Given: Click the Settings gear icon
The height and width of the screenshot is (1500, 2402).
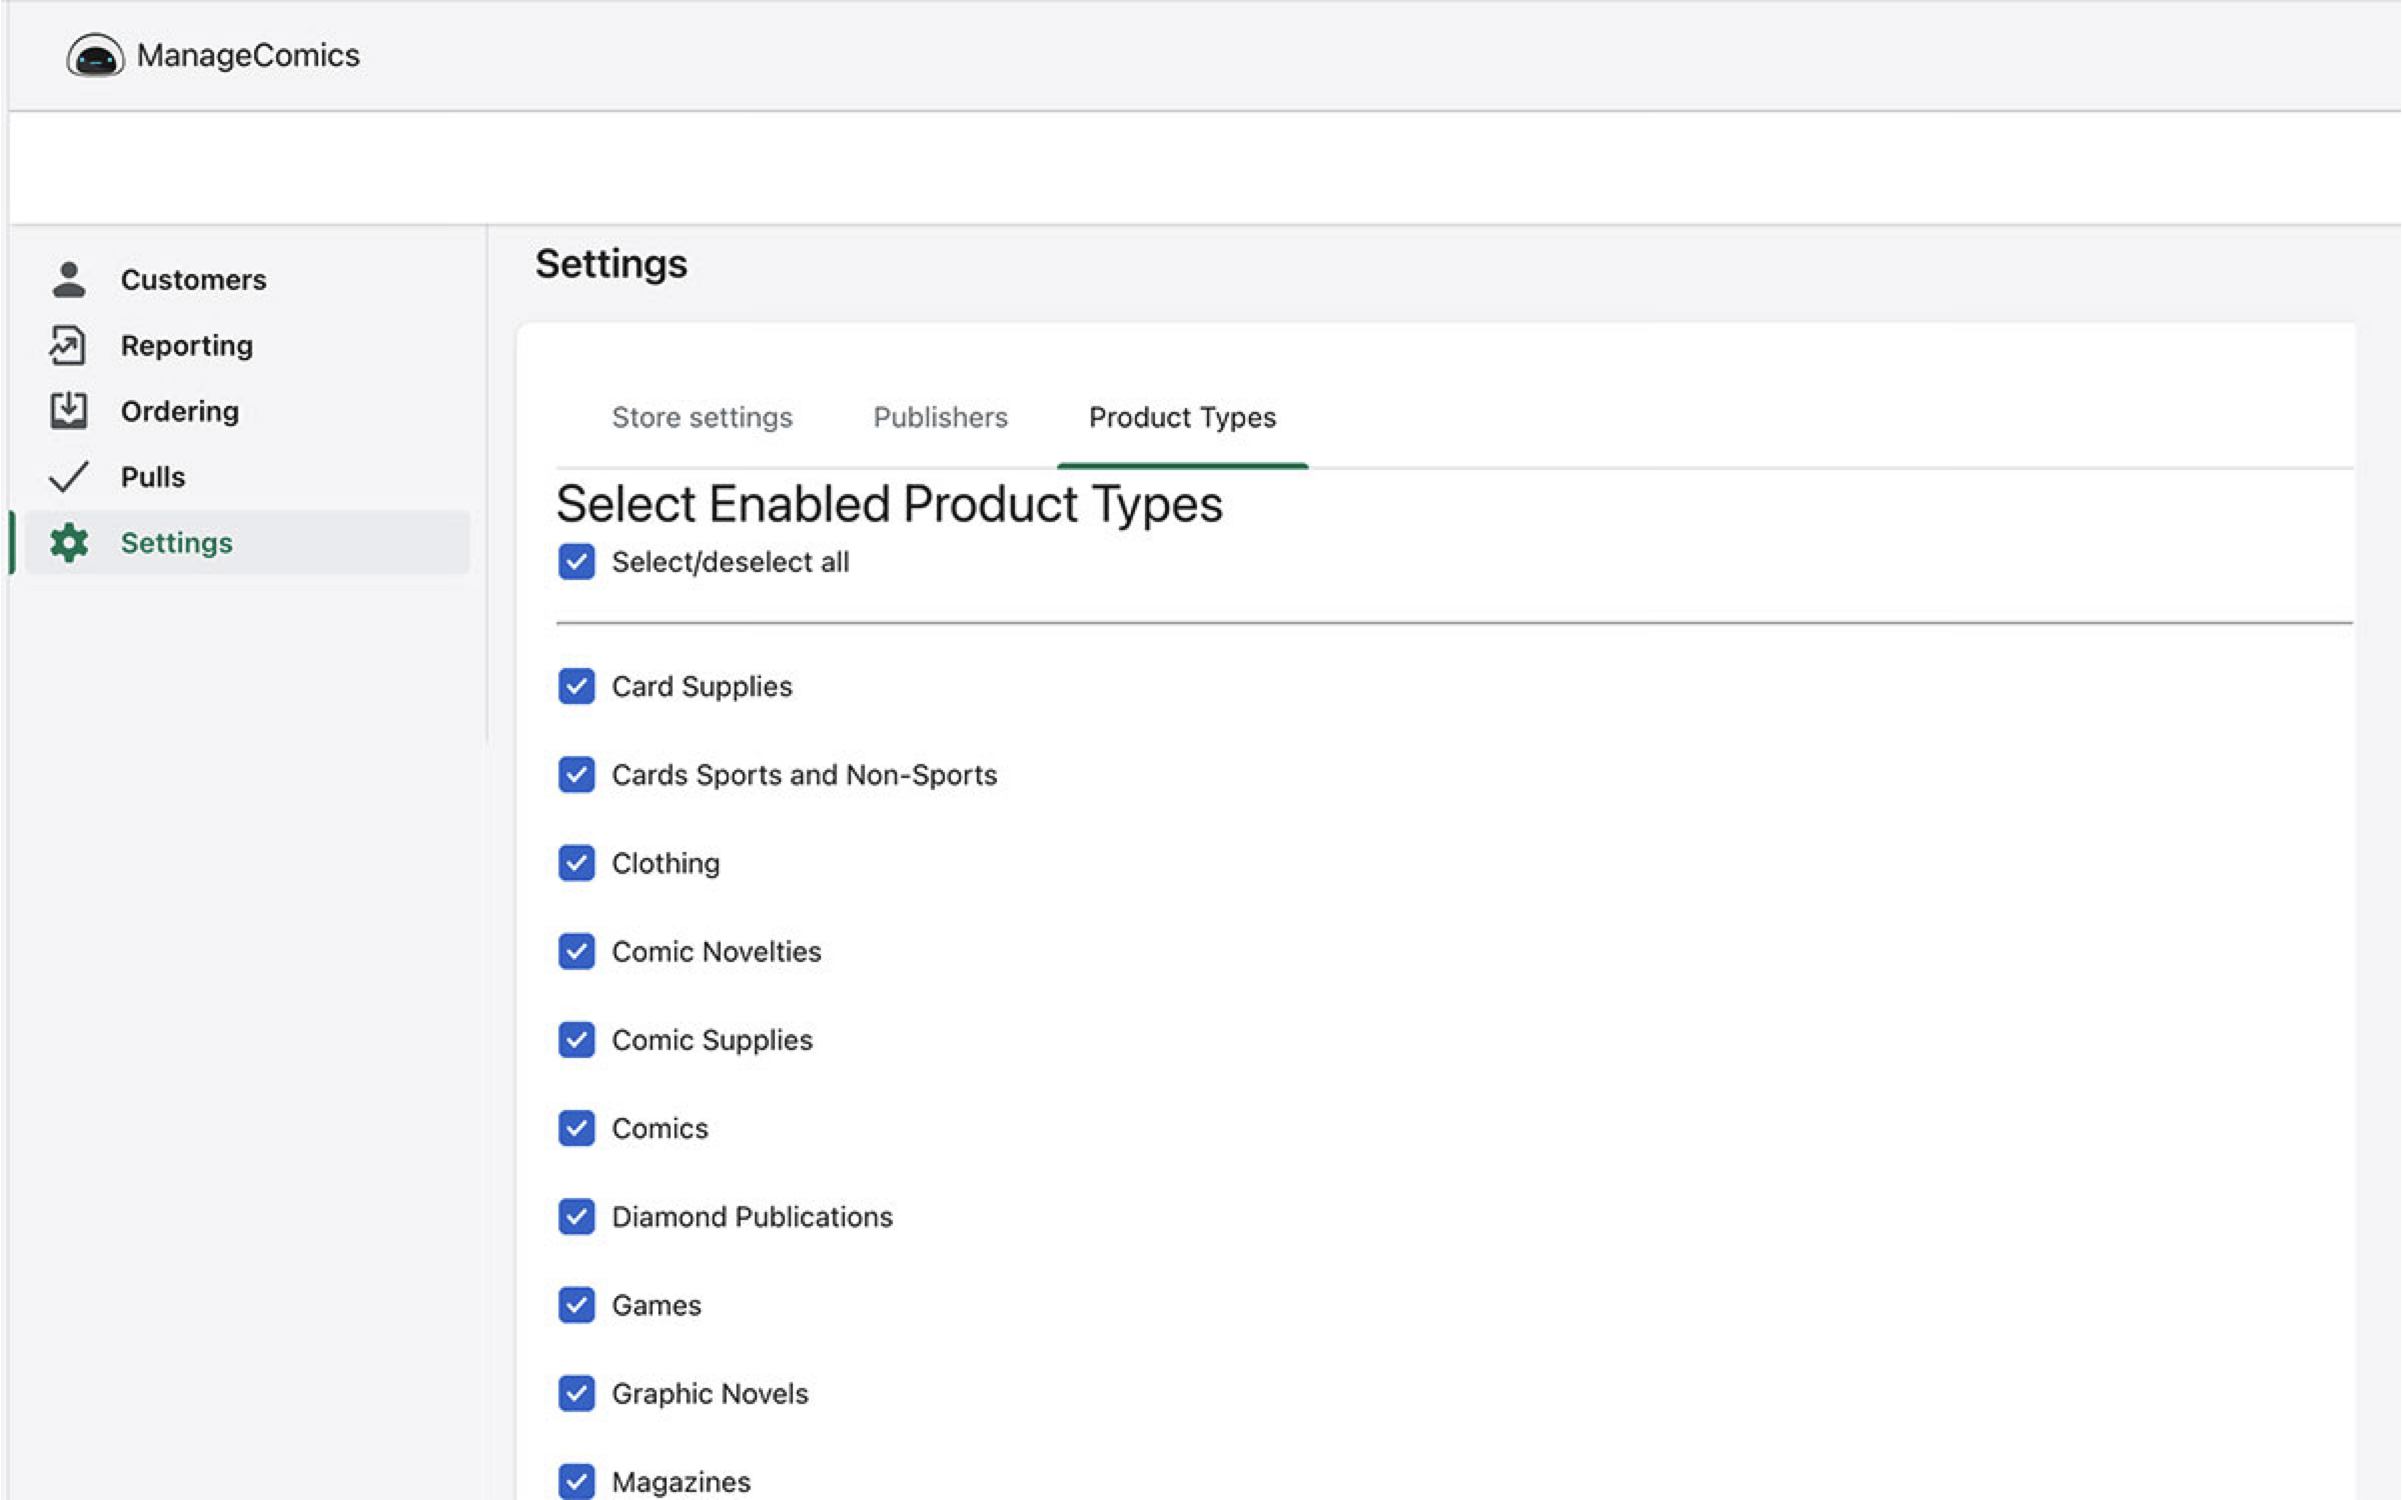Looking at the screenshot, I should (69, 543).
